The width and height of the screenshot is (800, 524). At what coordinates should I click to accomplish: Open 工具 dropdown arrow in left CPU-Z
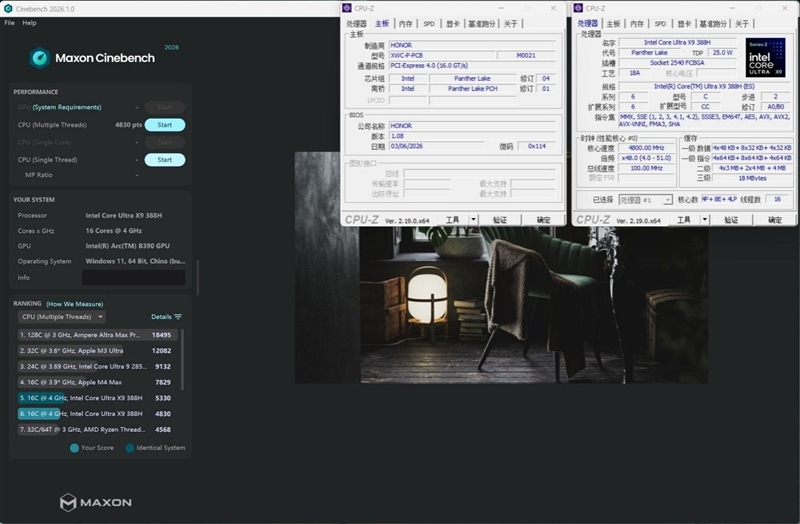[x=473, y=220]
